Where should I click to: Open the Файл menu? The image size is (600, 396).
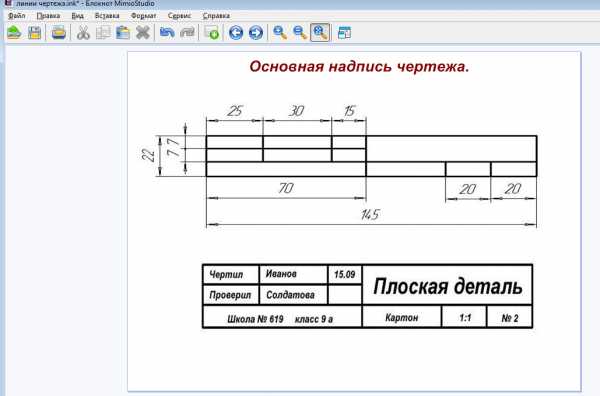(x=17, y=16)
